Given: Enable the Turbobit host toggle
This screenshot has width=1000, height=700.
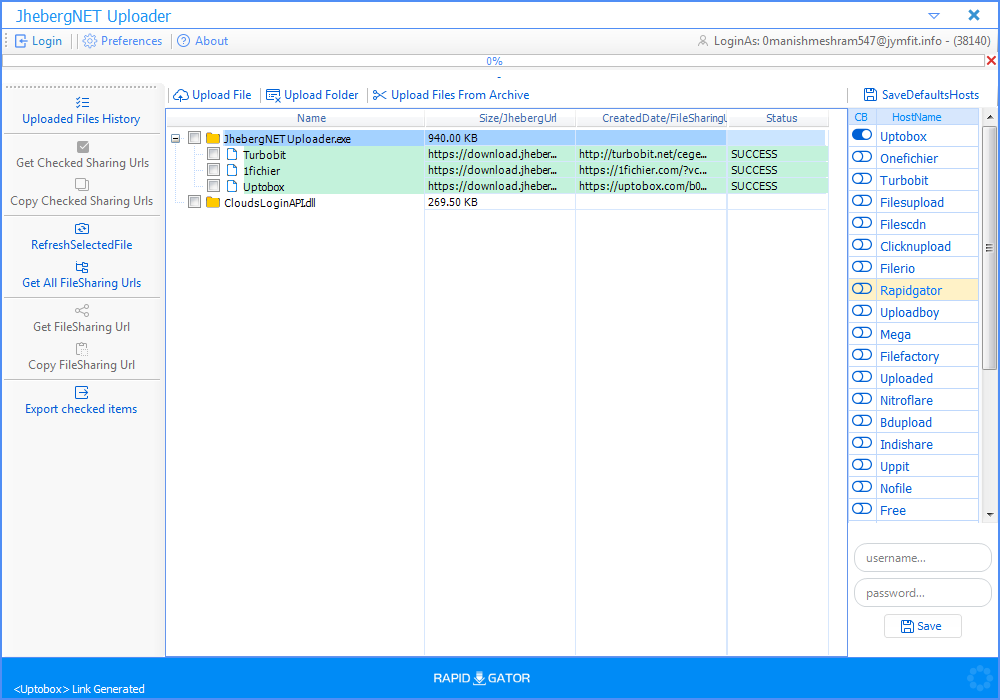Looking at the screenshot, I should coord(862,179).
